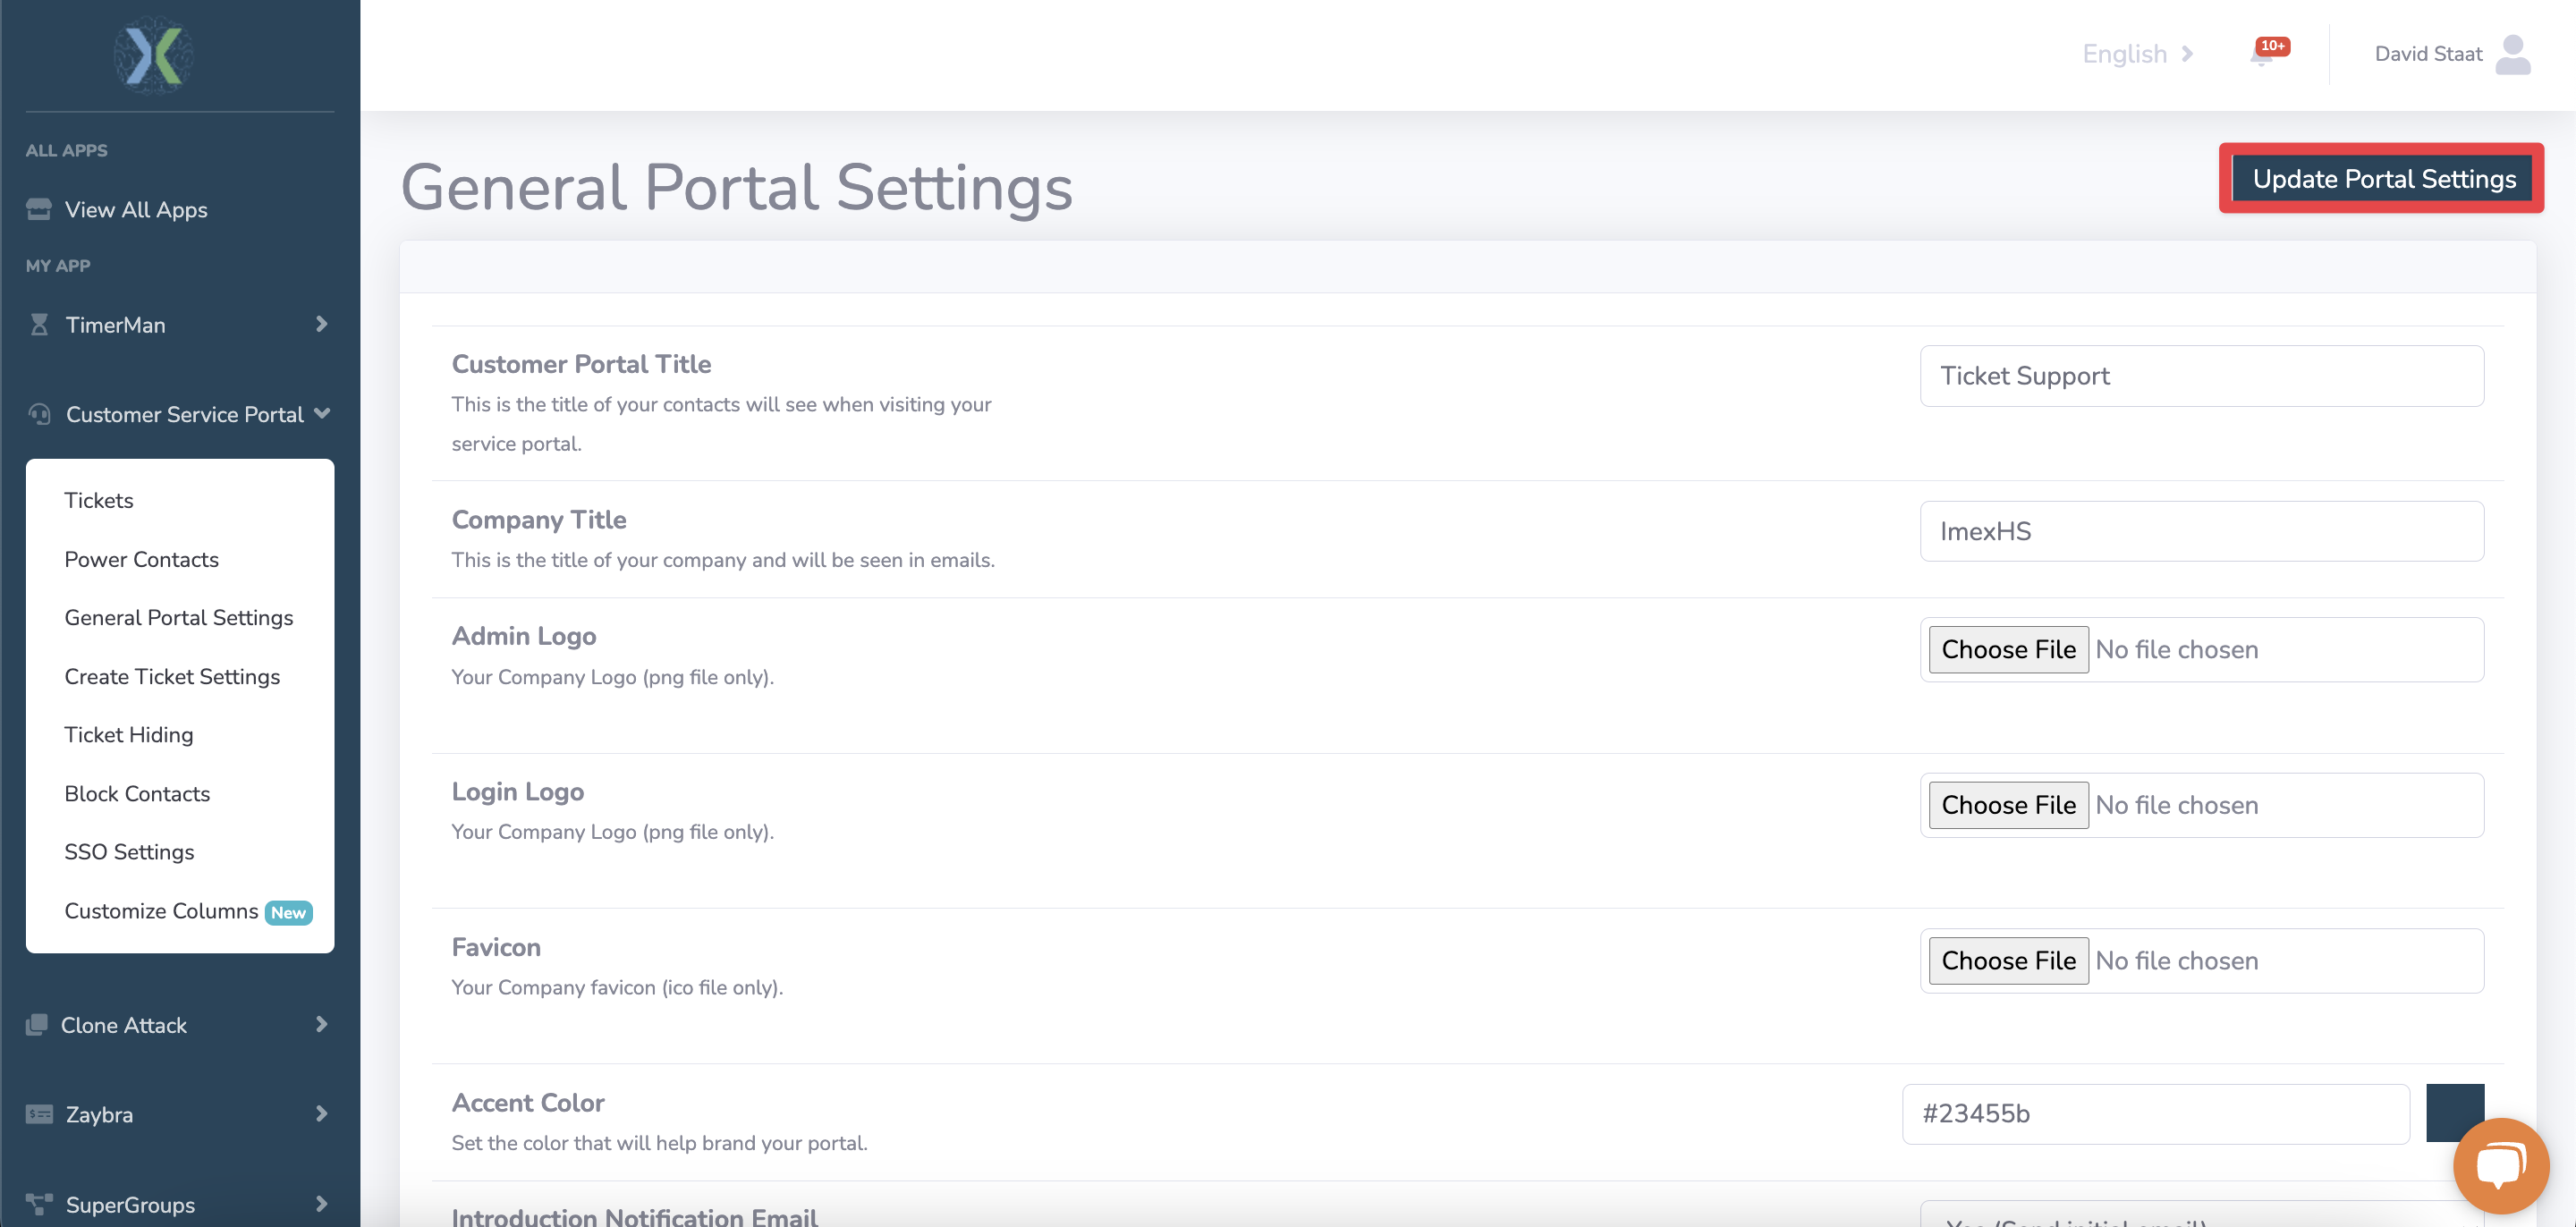Open the Tickets menu item
The width and height of the screenshot is (2576, 1227).
(x=98, y=499)
